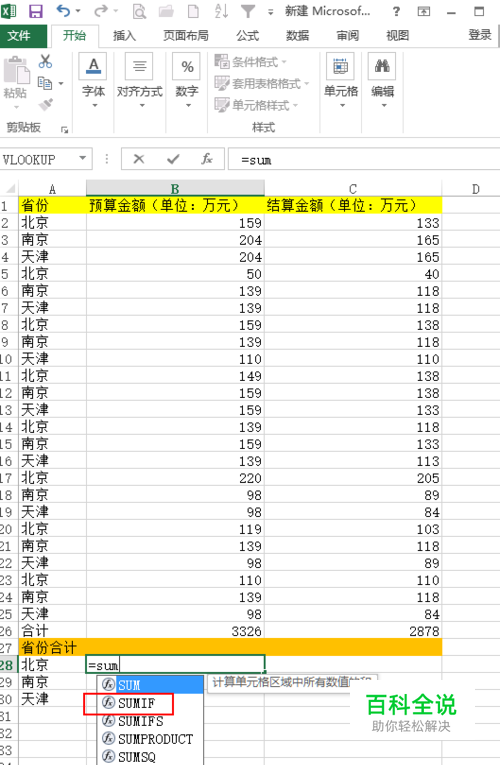Click the 登录 sign in link
Image resolution: width=500 pixels, height=765 pixels.
pos(480,35)
